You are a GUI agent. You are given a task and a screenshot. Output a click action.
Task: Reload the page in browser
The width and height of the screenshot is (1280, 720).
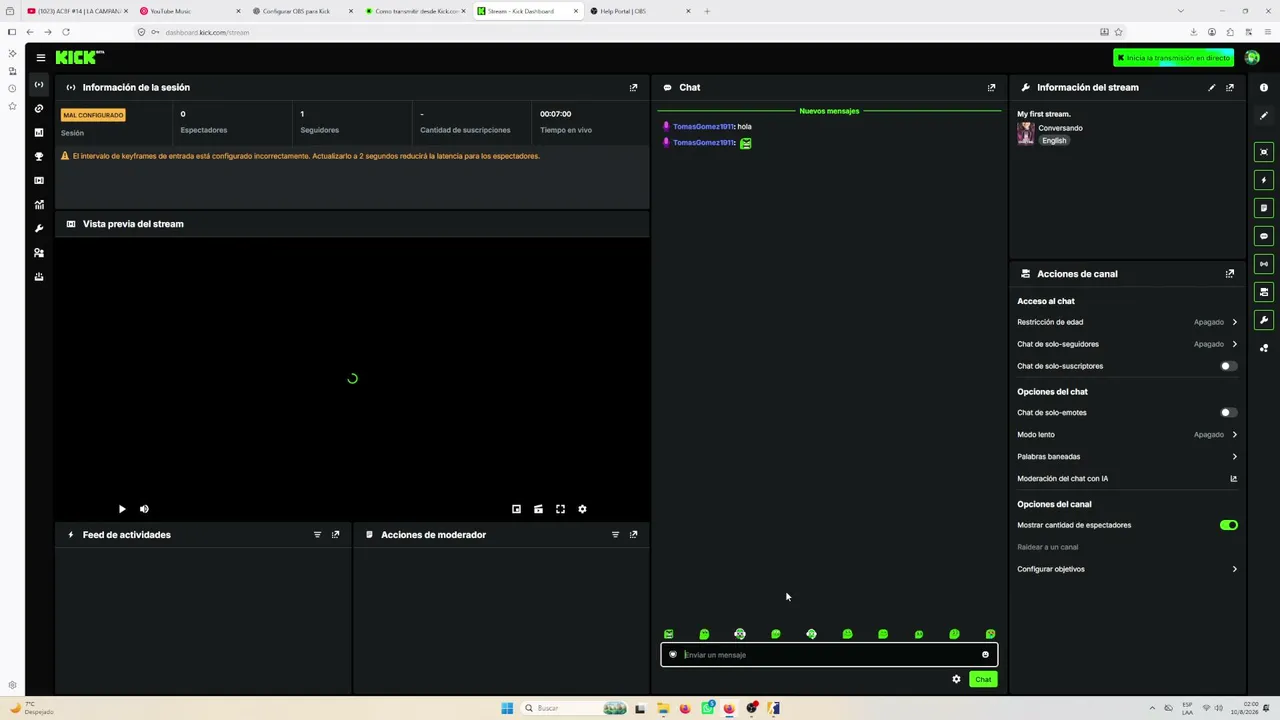(66, 32)
